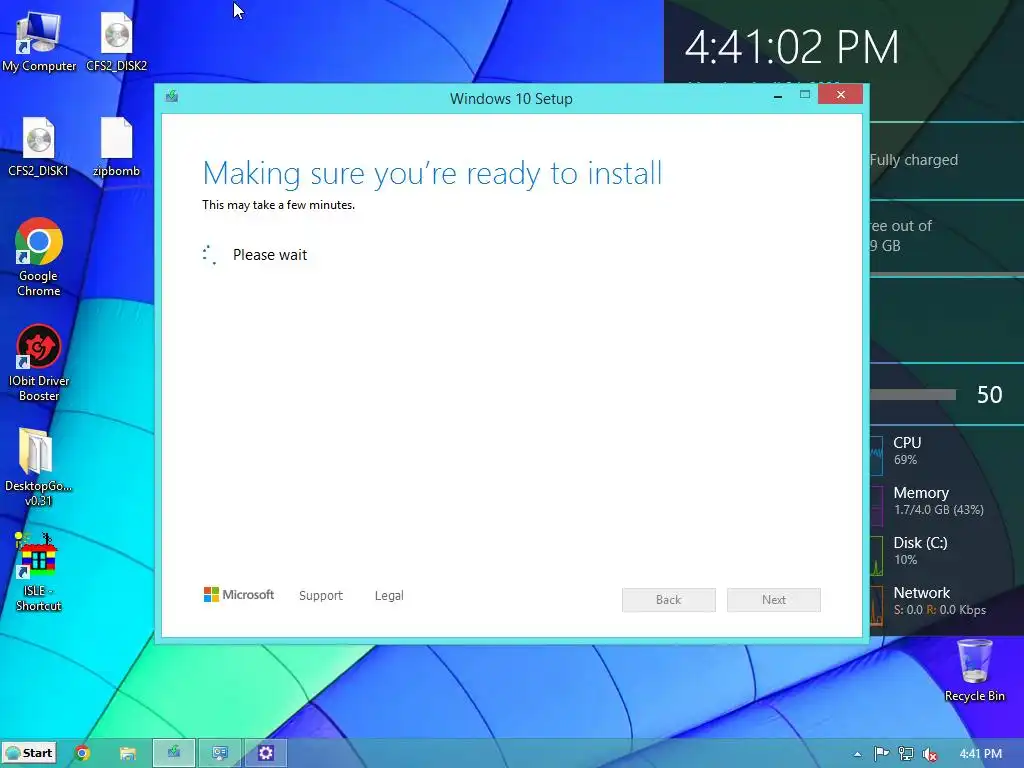
Task: Click the large 4:41:02 PM clock gadget
Action: coord(792,47)
